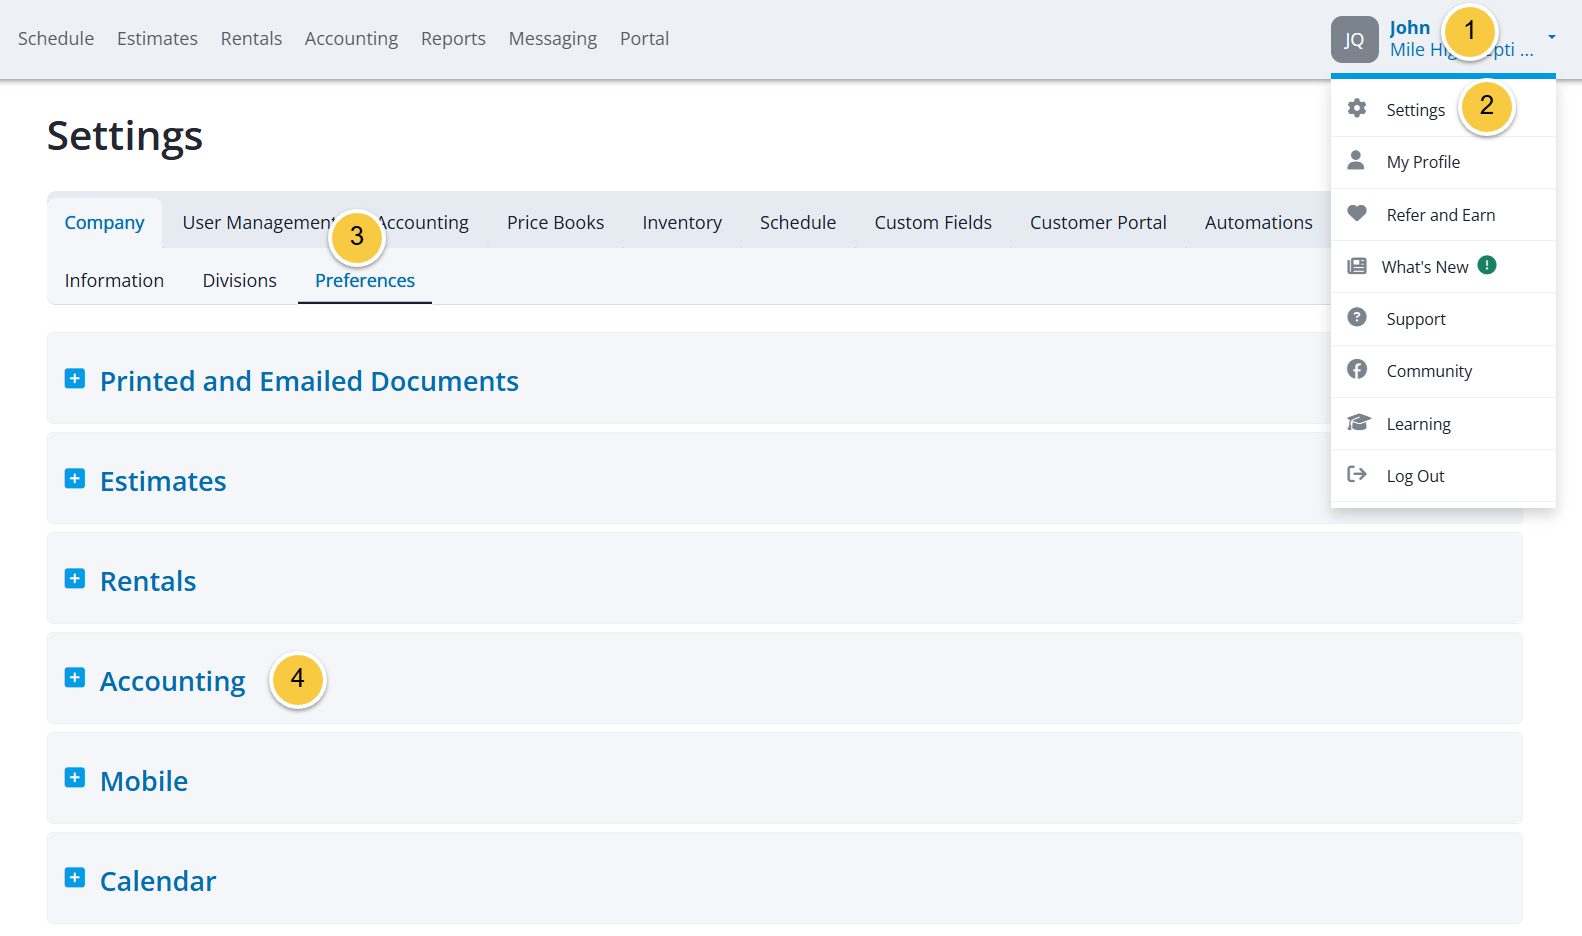Choose Community from the user menu
1582x936 pixels.
(1443, 371)
